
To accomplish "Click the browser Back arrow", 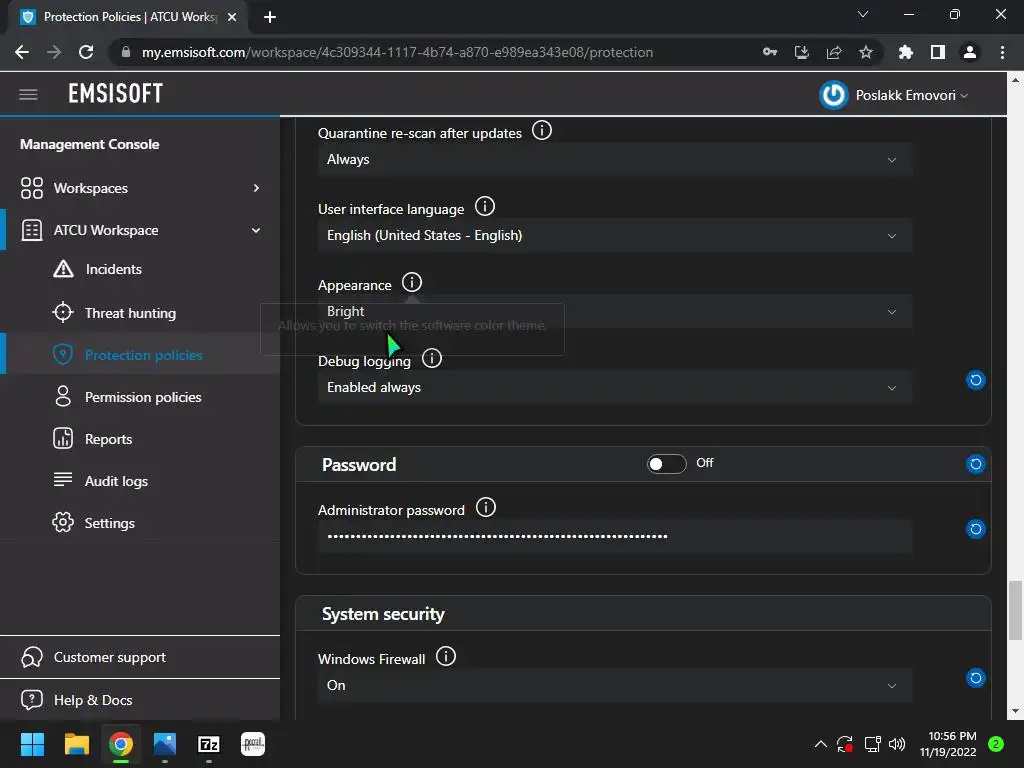I will [22, 52].
